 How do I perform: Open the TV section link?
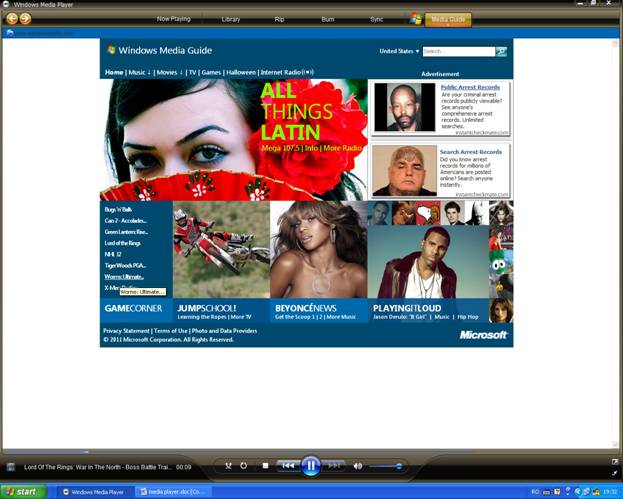click(192, 72)
